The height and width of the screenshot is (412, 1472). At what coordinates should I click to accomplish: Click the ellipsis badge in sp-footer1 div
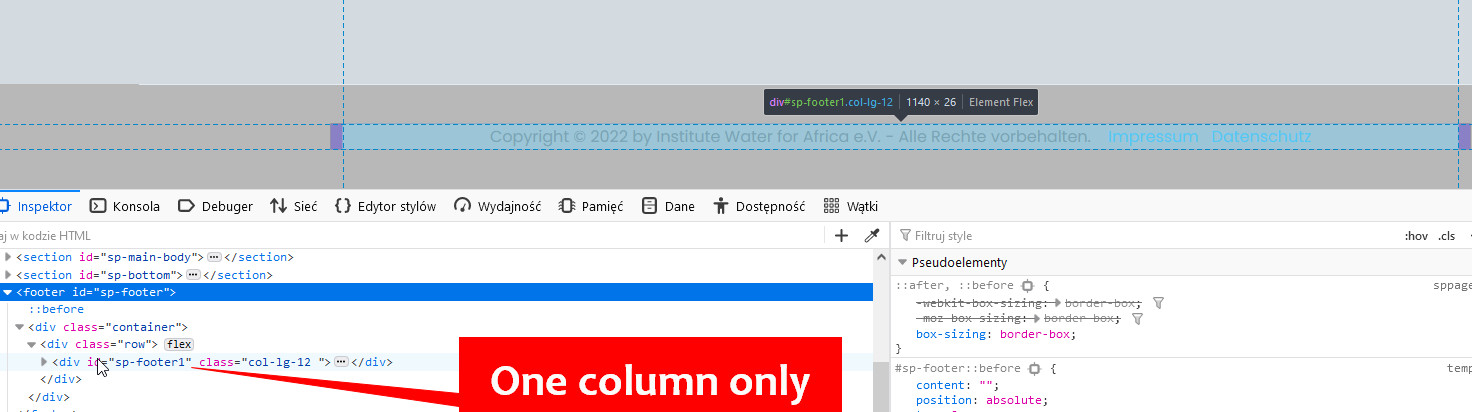pyautogui.click(x=340, y=361)
